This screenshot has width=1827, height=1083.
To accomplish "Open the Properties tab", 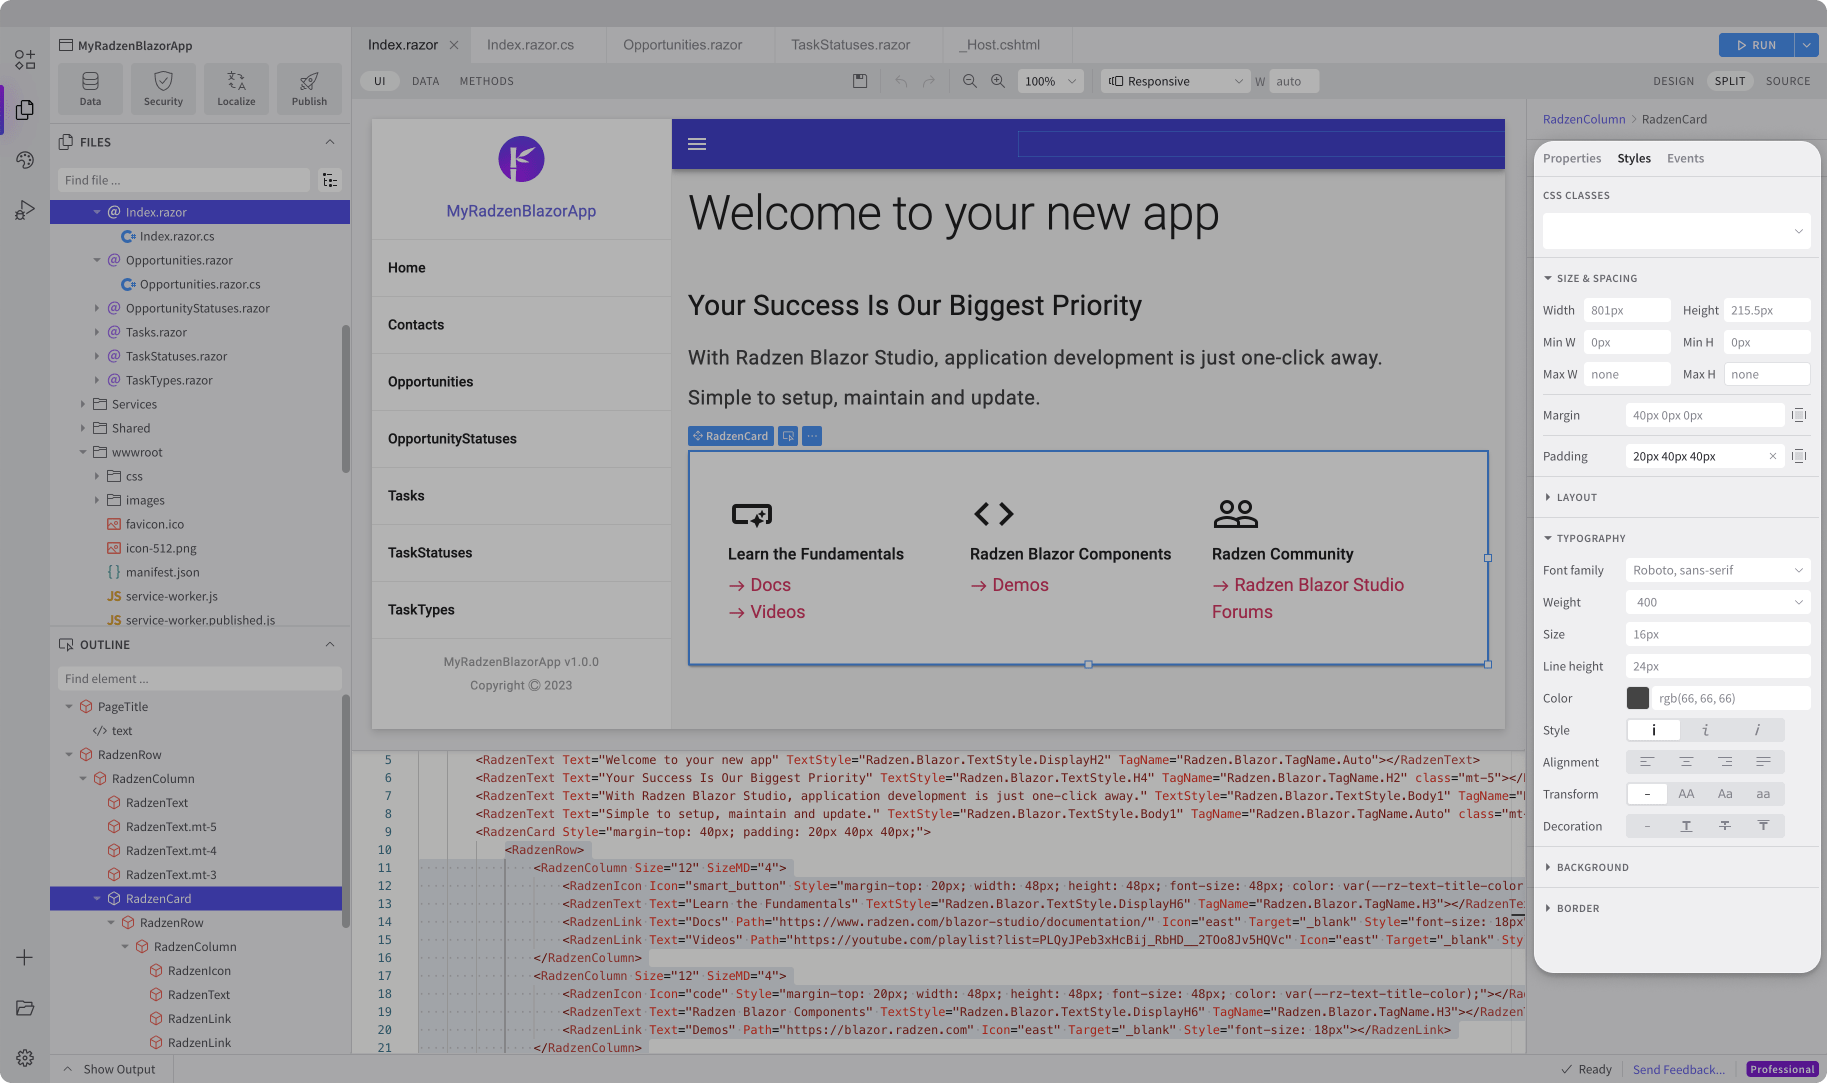I will point(1572,158).
